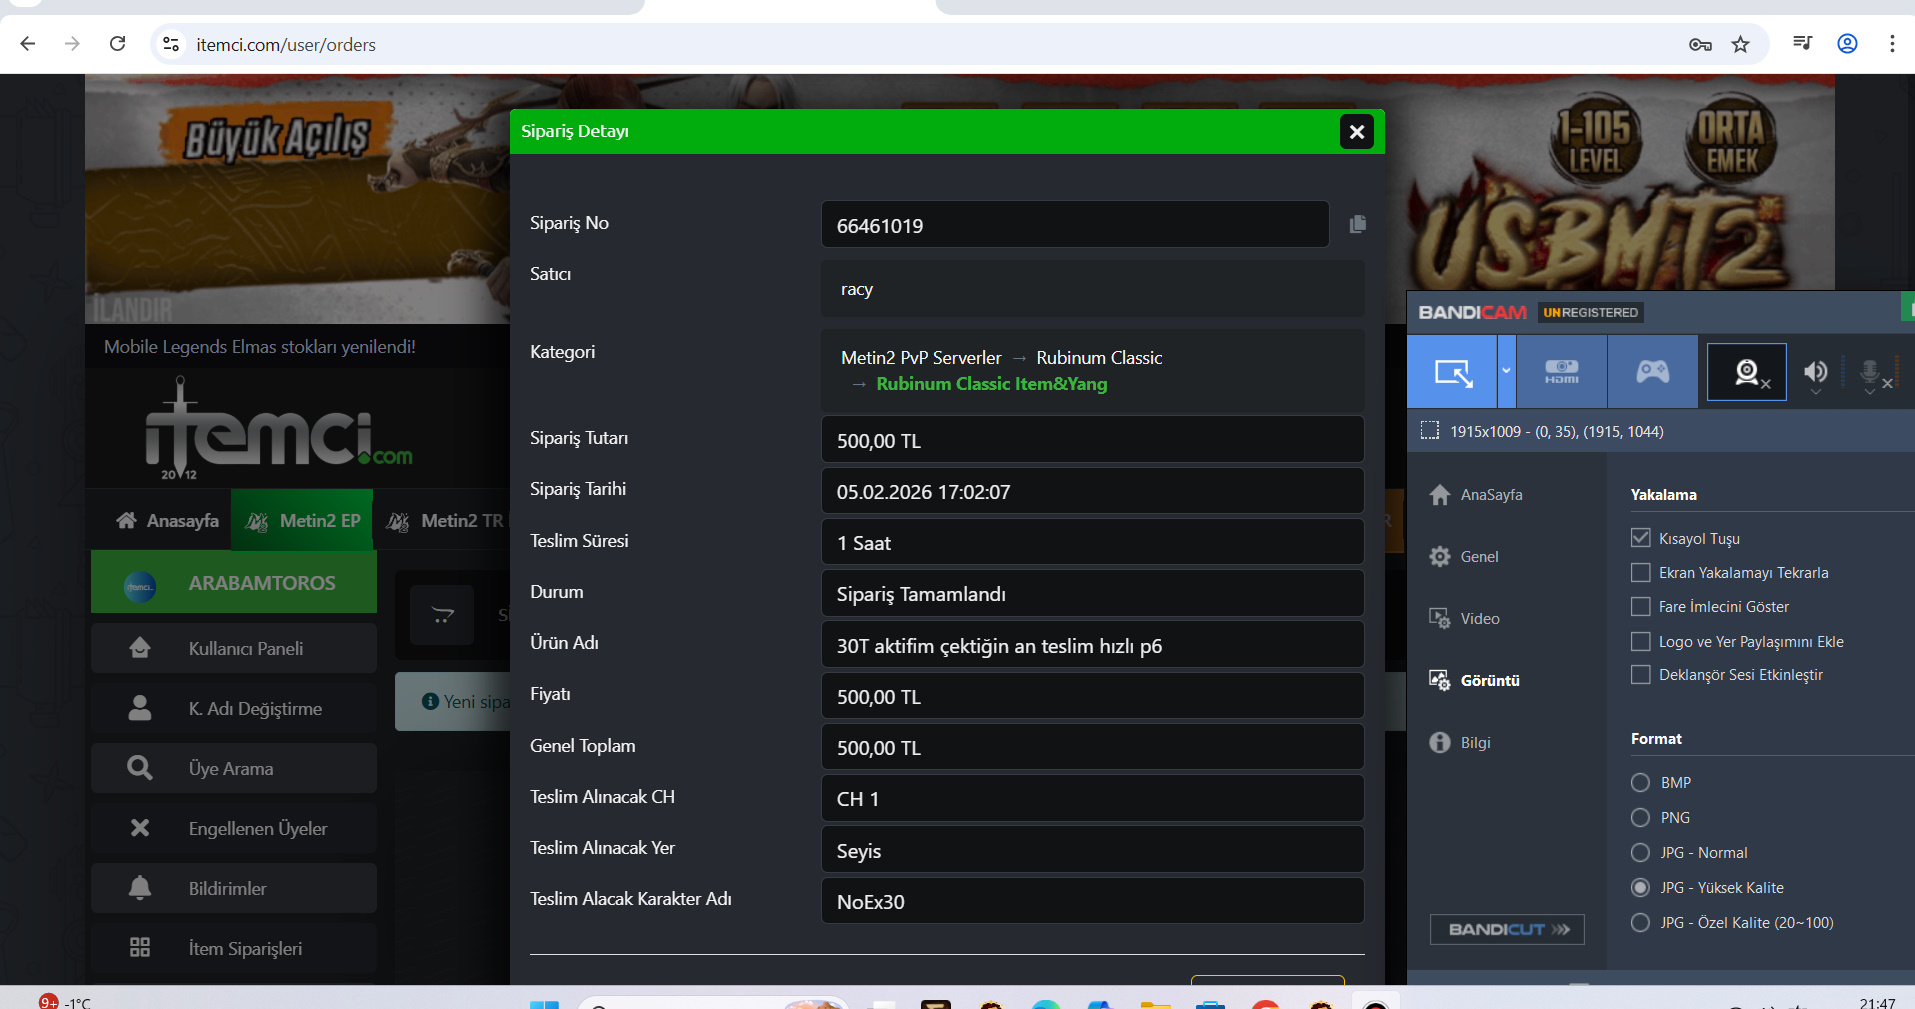The image size is (1915, 1009).
Task: Click the BANDICUT button
Action: tap(1507, 929)
